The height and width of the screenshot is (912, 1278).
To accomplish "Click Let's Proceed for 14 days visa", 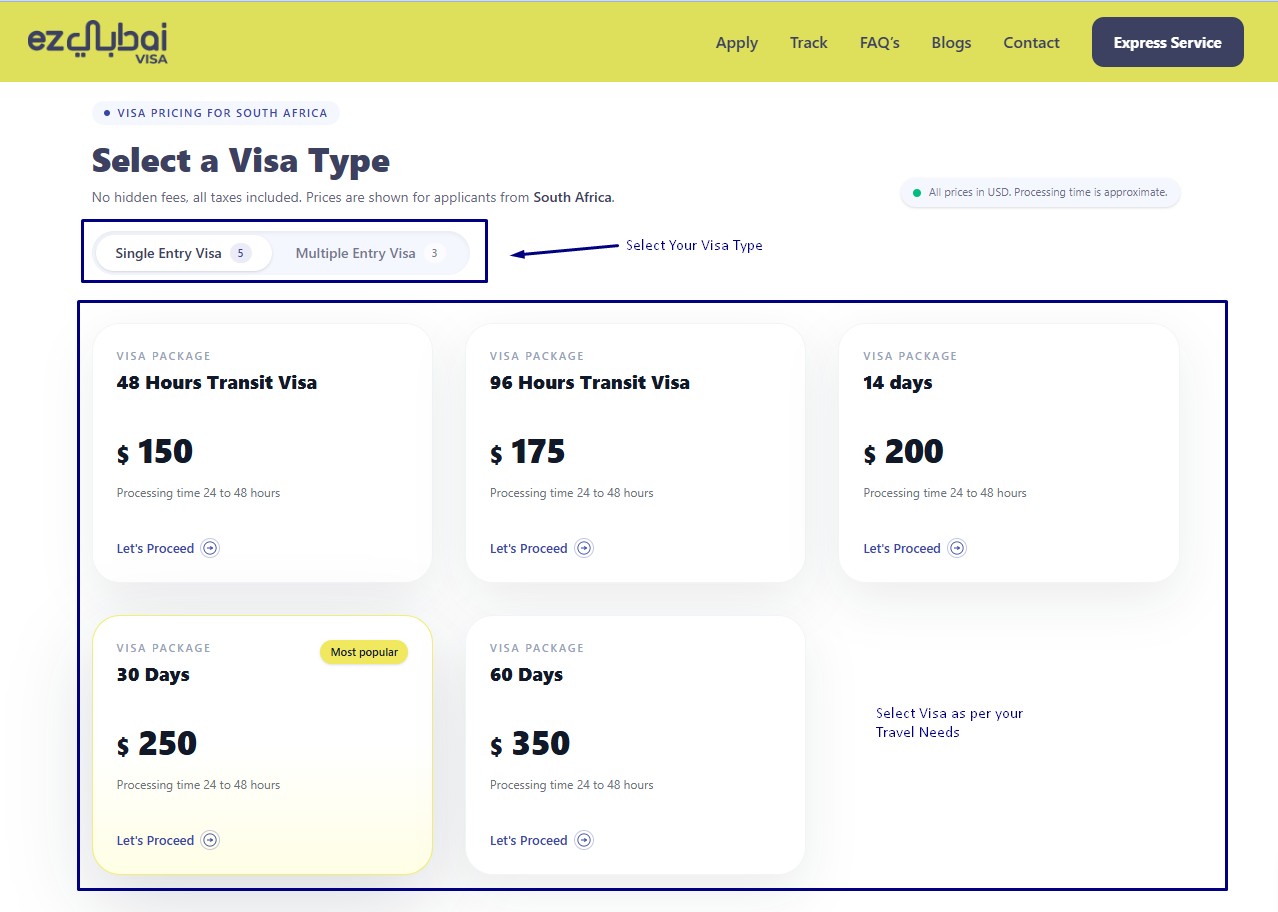I will [902, 548].
